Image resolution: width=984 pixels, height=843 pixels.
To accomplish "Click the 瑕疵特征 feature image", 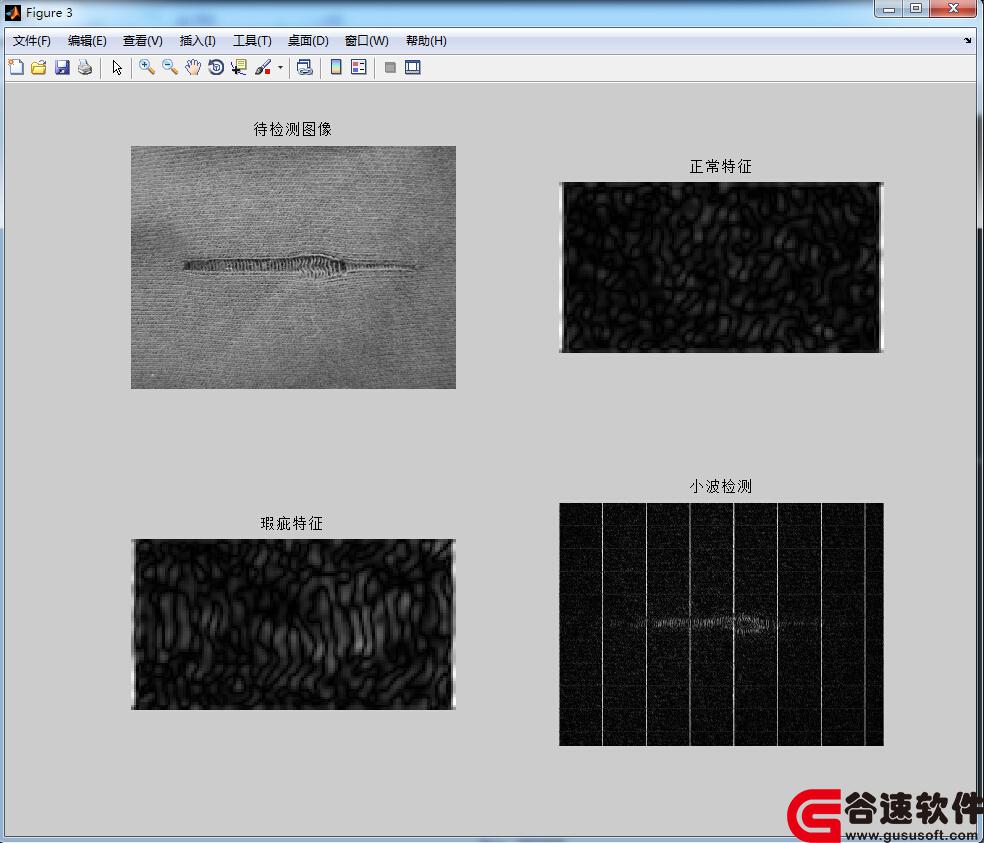I will (293, 625).
